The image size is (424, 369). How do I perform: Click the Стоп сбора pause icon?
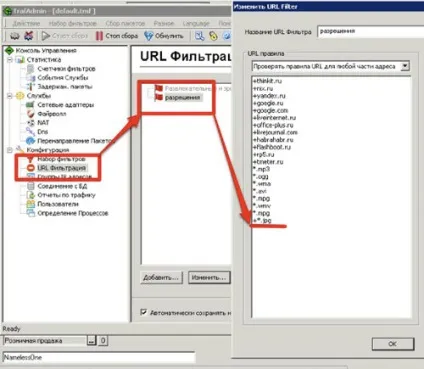pyautogui.click(x=99, y=36)
